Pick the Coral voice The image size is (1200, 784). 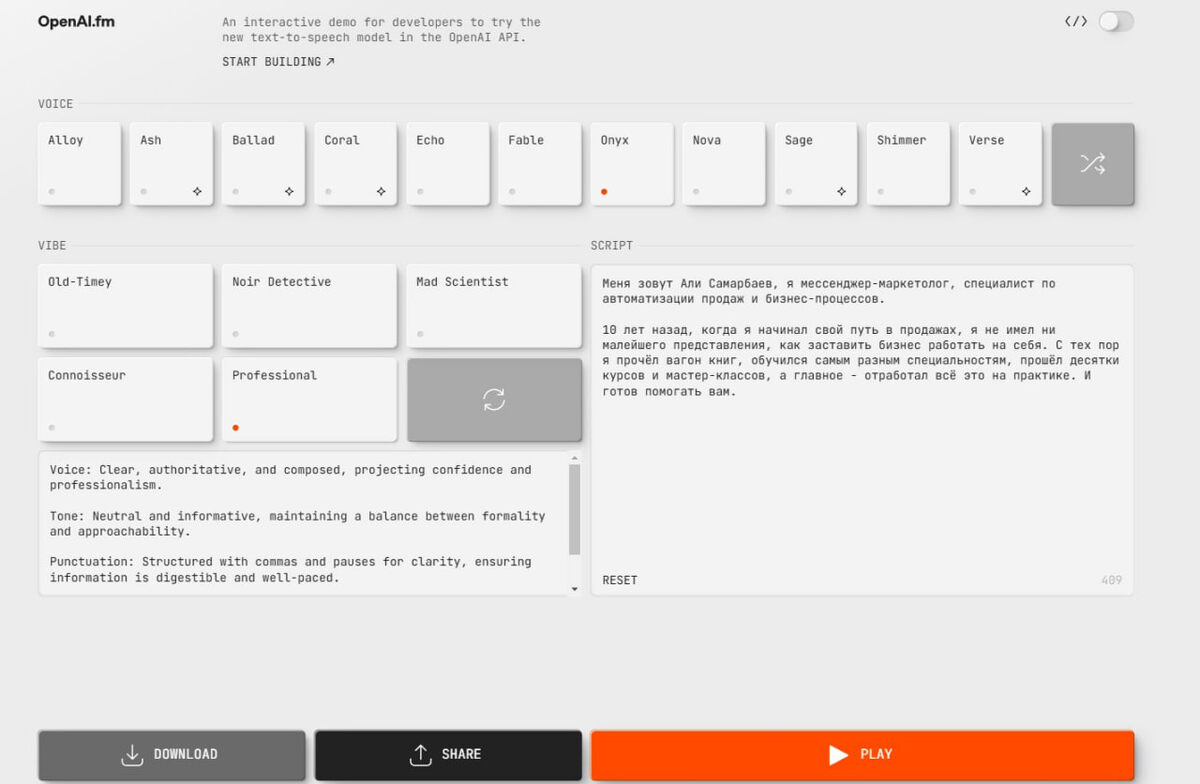tap(355, 164)
